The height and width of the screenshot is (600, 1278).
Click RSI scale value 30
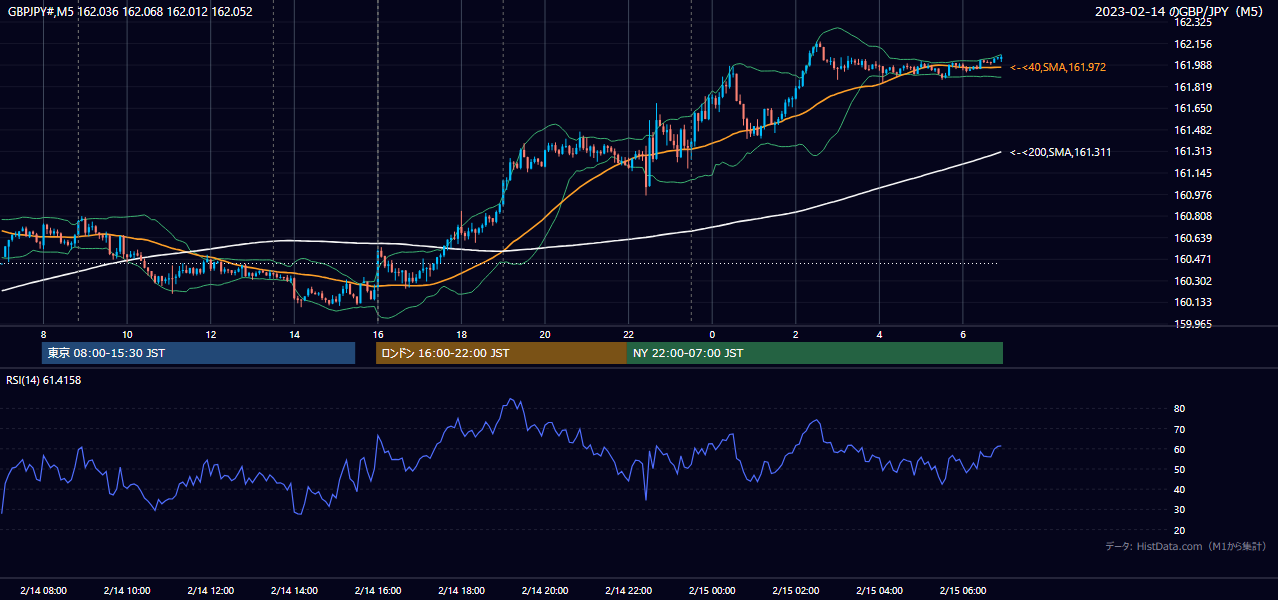coord(1179,510)
